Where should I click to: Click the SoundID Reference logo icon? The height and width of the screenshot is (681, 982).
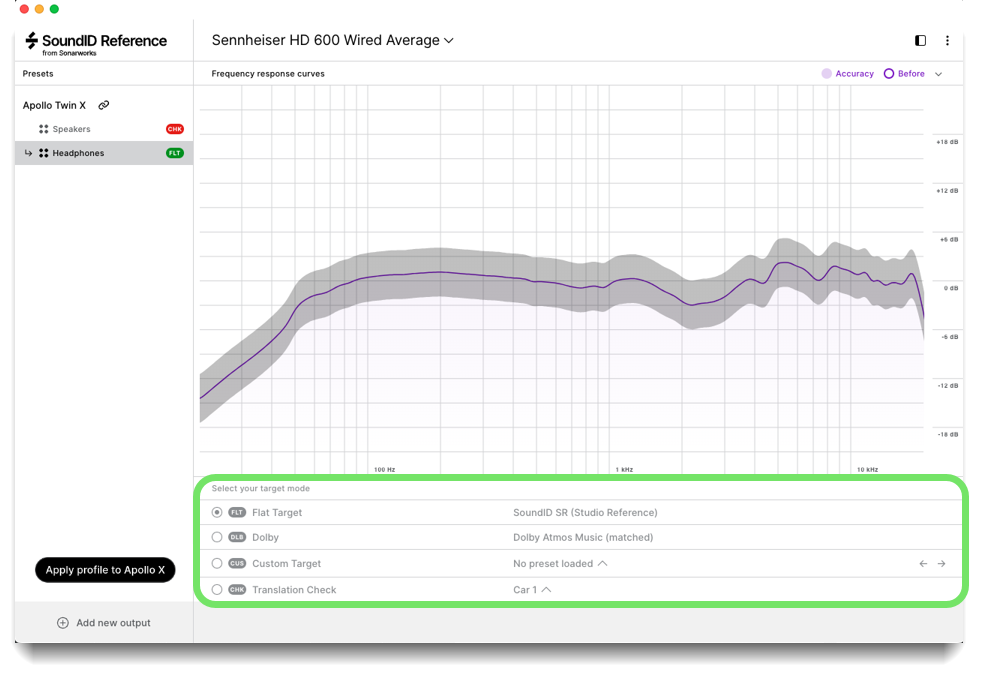[x=31, y=41]
